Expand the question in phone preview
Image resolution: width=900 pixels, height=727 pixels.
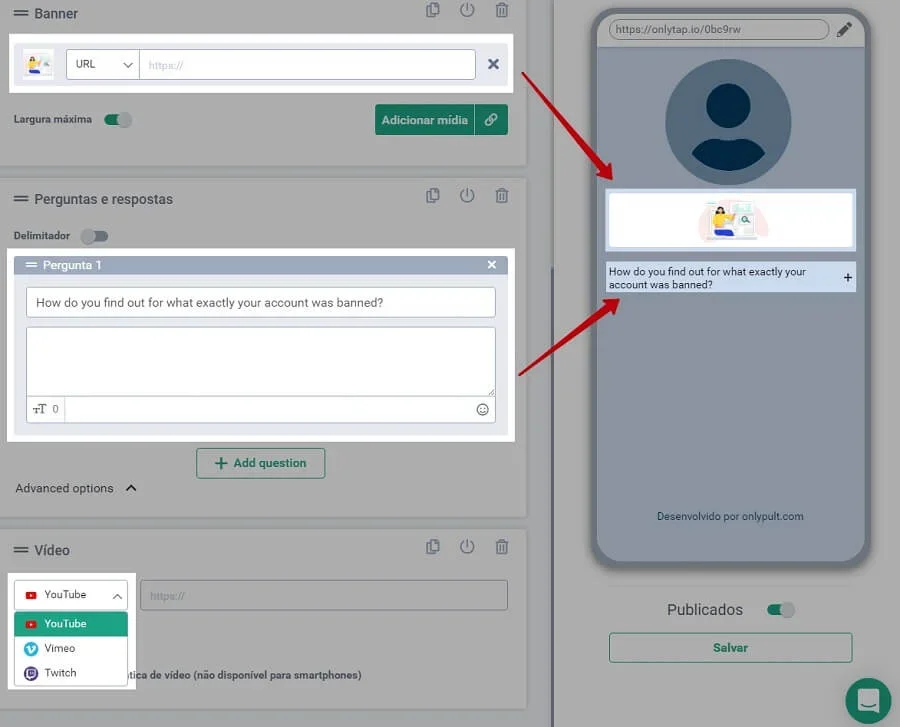pyautogui.click(x=848, y=278)
